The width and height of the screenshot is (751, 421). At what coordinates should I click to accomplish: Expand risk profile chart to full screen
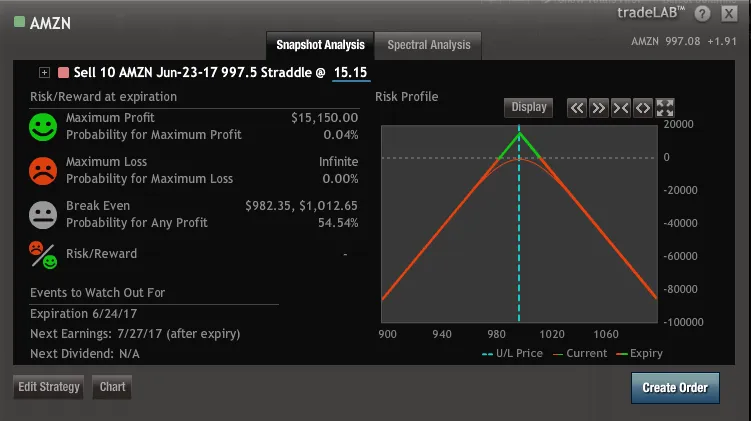coord(665,108)
